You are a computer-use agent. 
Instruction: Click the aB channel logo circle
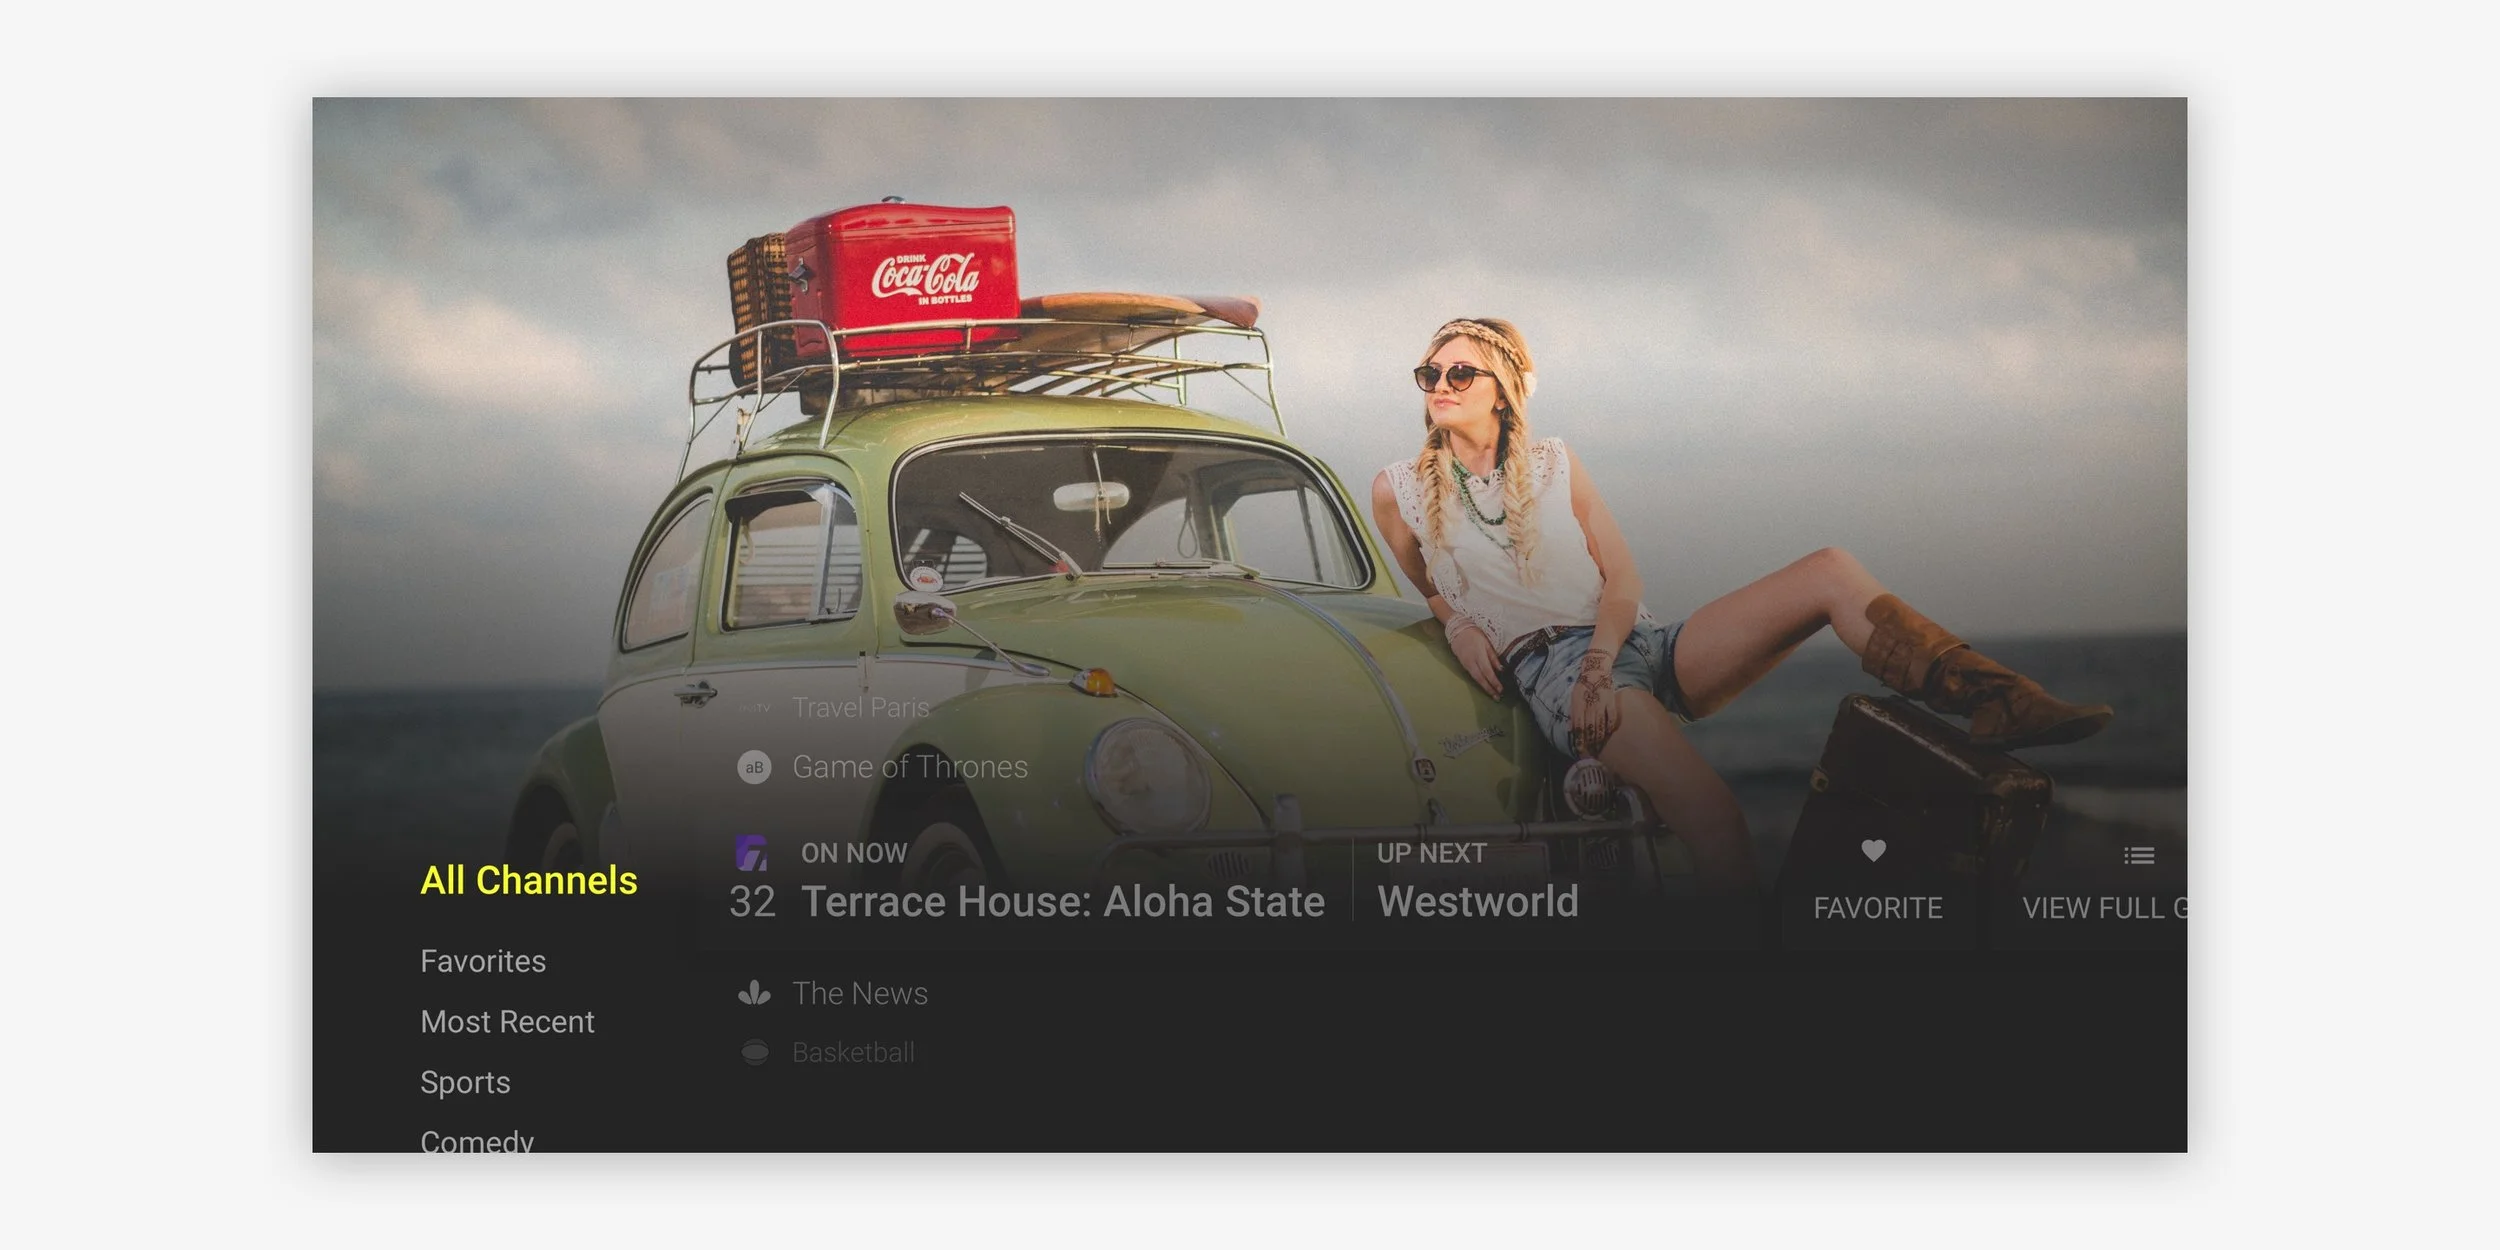click(754, 767)
